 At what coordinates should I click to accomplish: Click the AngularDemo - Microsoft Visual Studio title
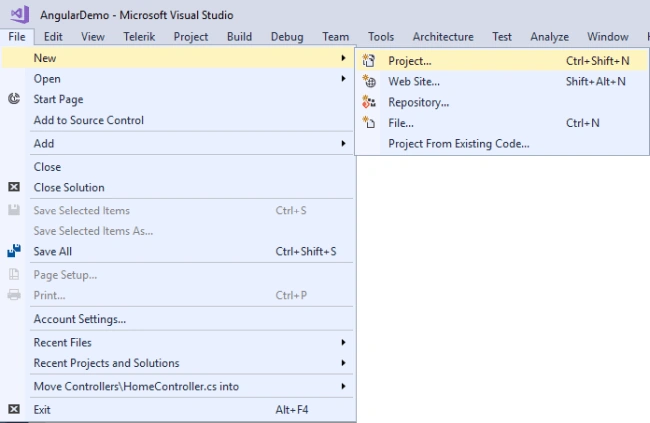click(137, 15)
